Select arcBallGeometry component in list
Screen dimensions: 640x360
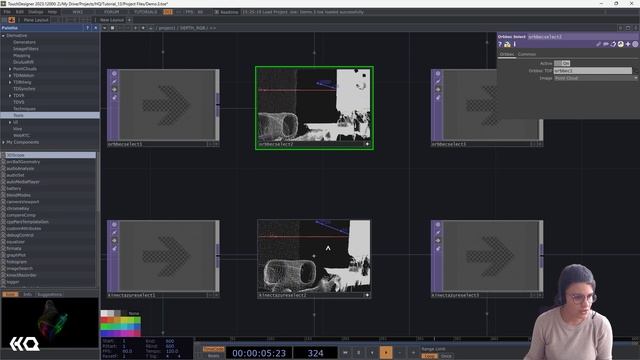point(23,162)
